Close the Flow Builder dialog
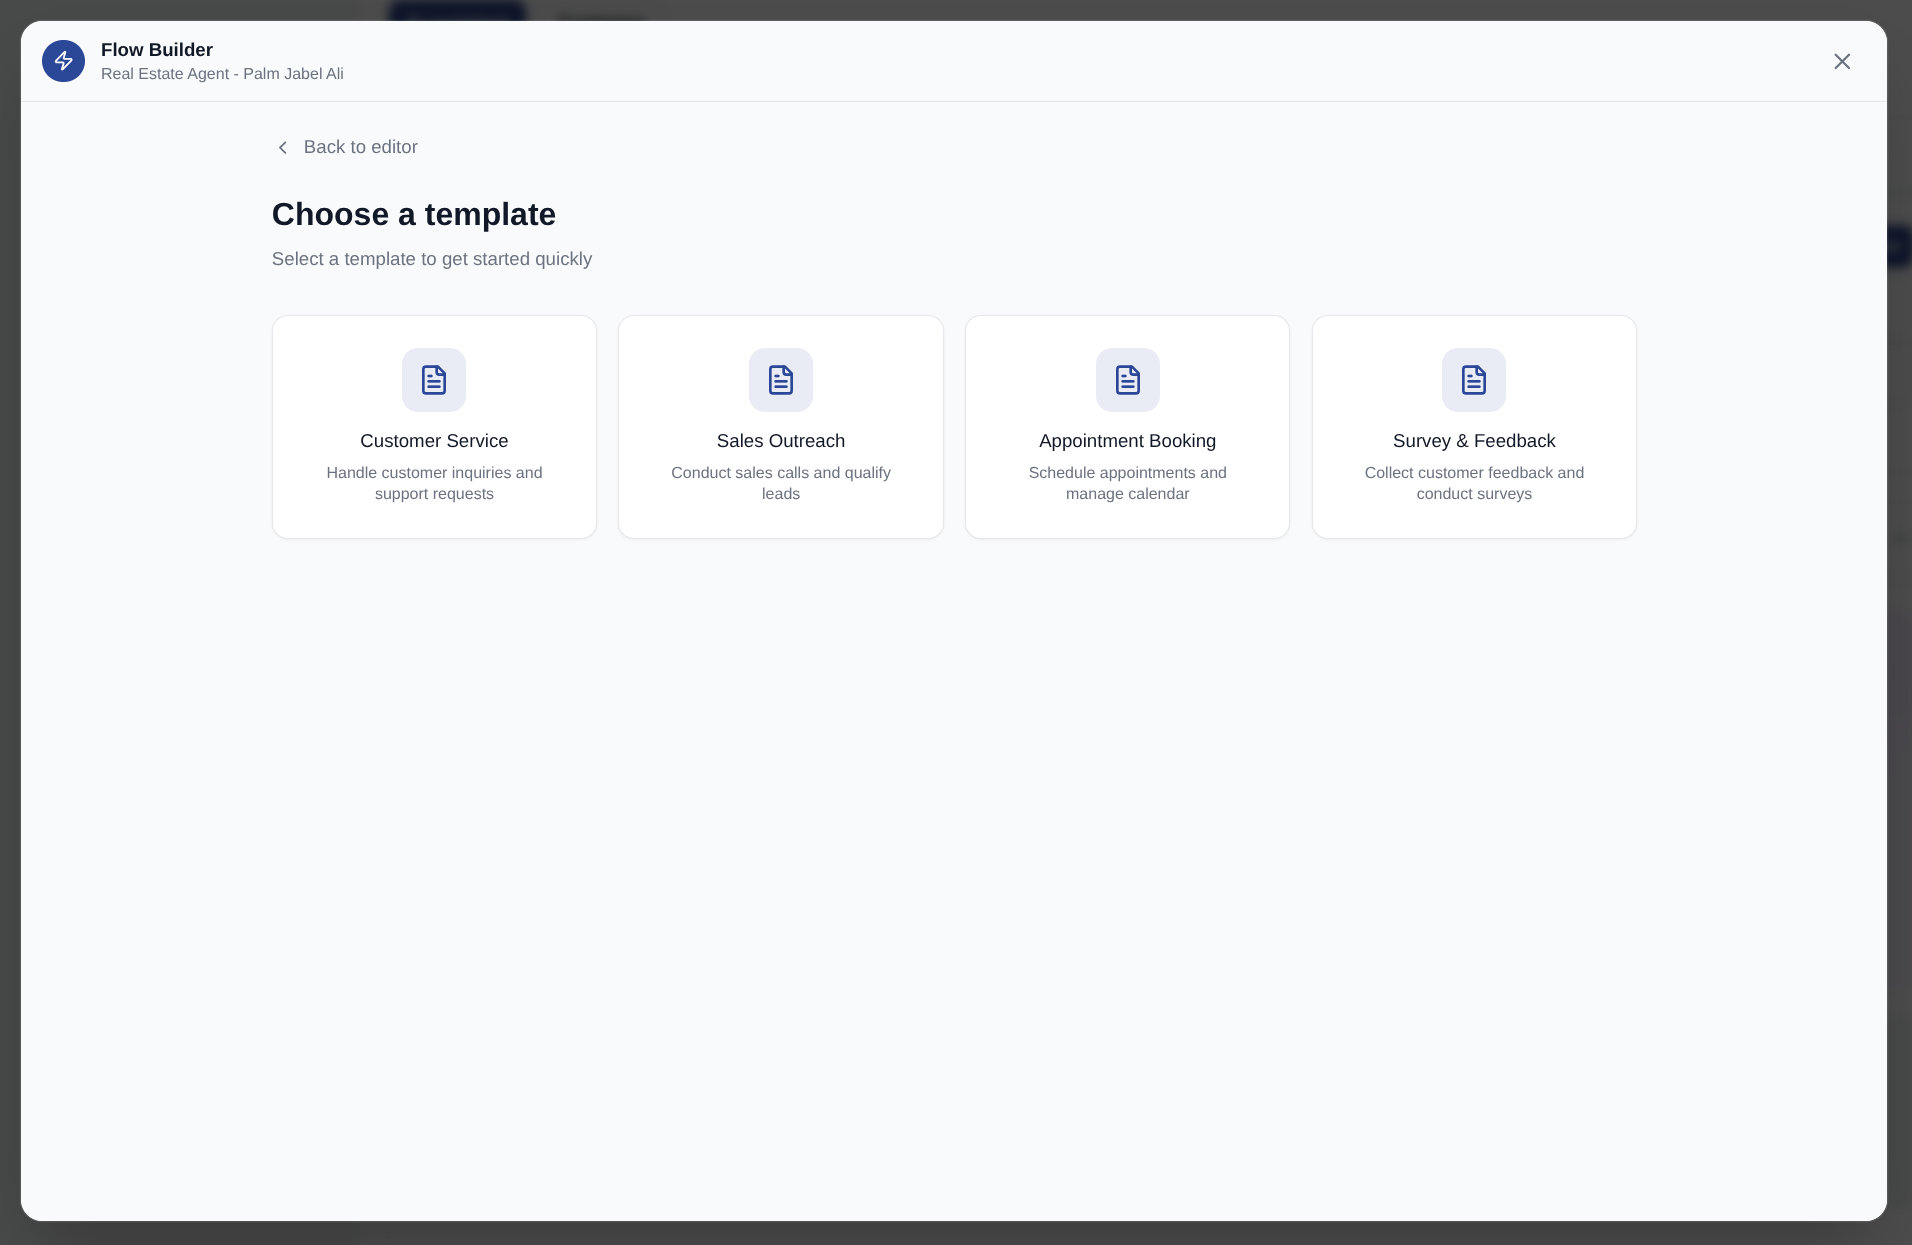This screenshot has height=1245, width=1912. point(1842,61)
